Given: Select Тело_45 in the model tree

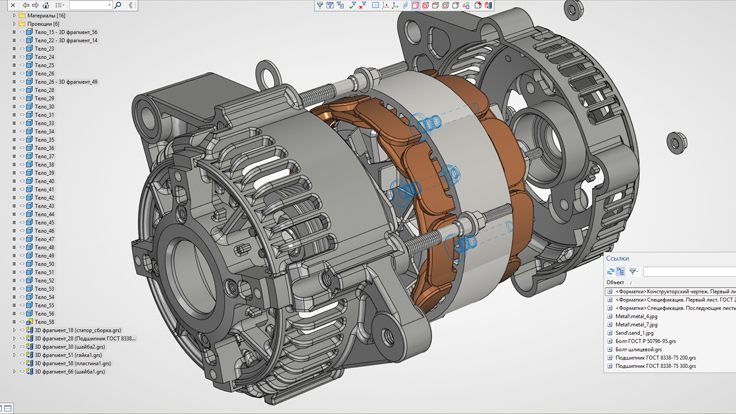Looking at the screenshot, I should click(44, 222).
